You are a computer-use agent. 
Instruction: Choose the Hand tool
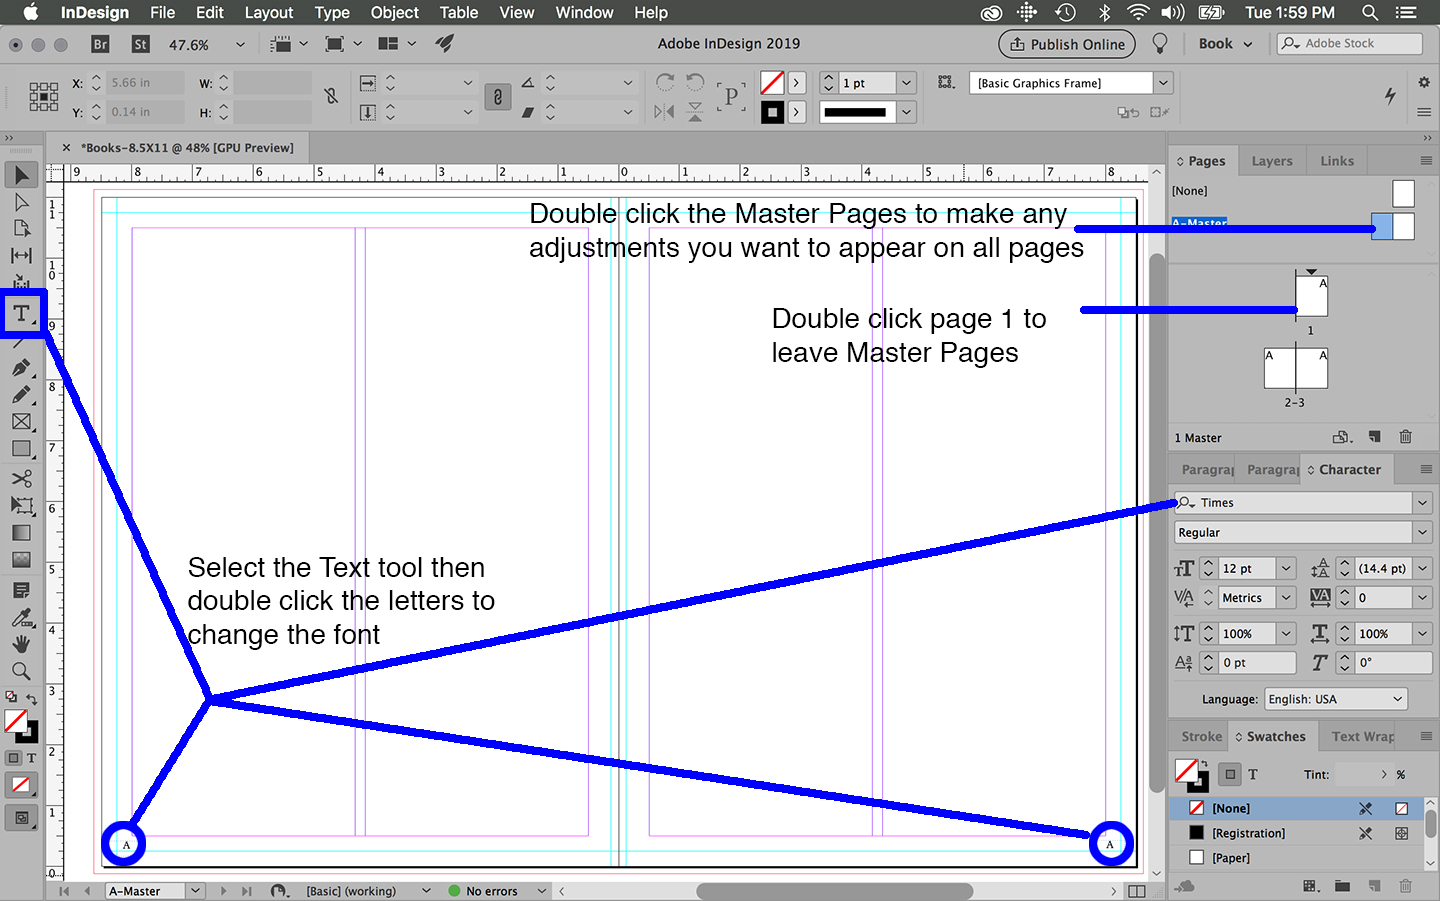coord(21,645)
